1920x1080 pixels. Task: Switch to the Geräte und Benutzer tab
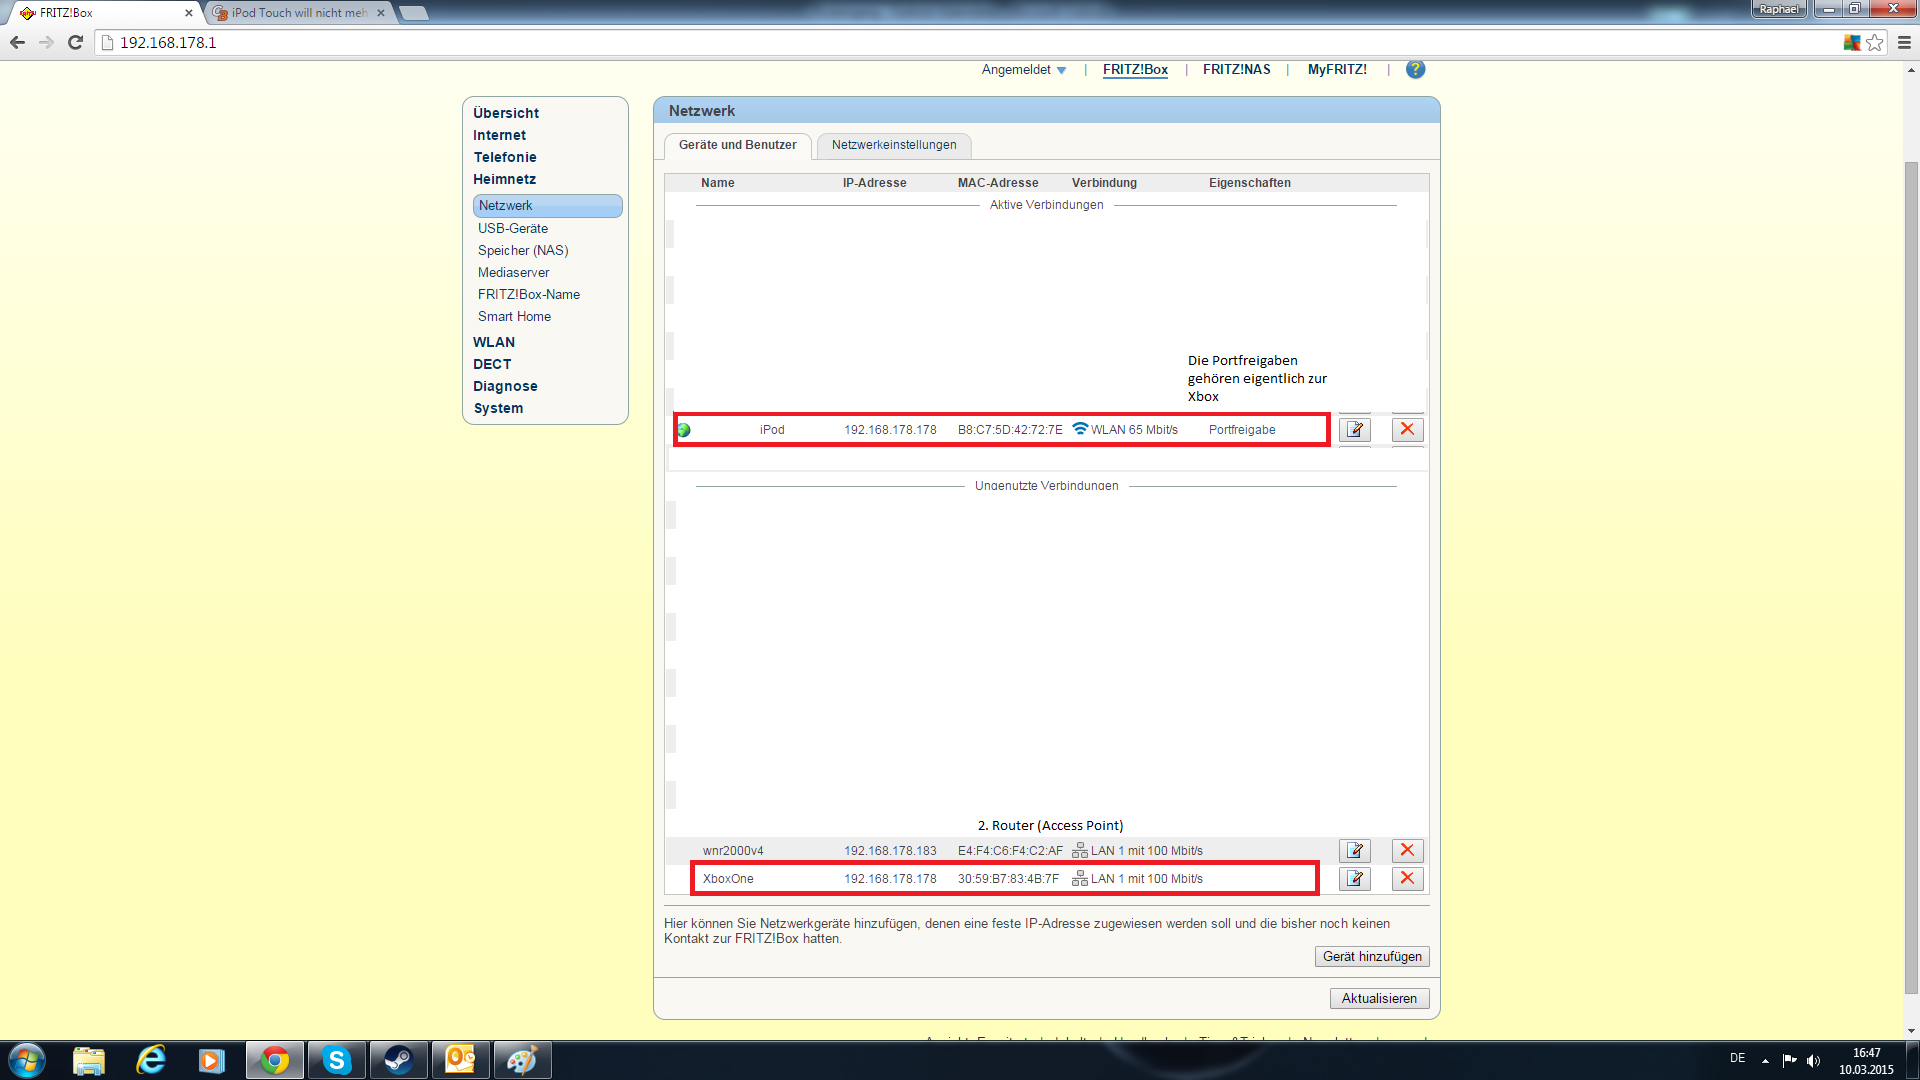pyautogui.click(x=738, y=145)
